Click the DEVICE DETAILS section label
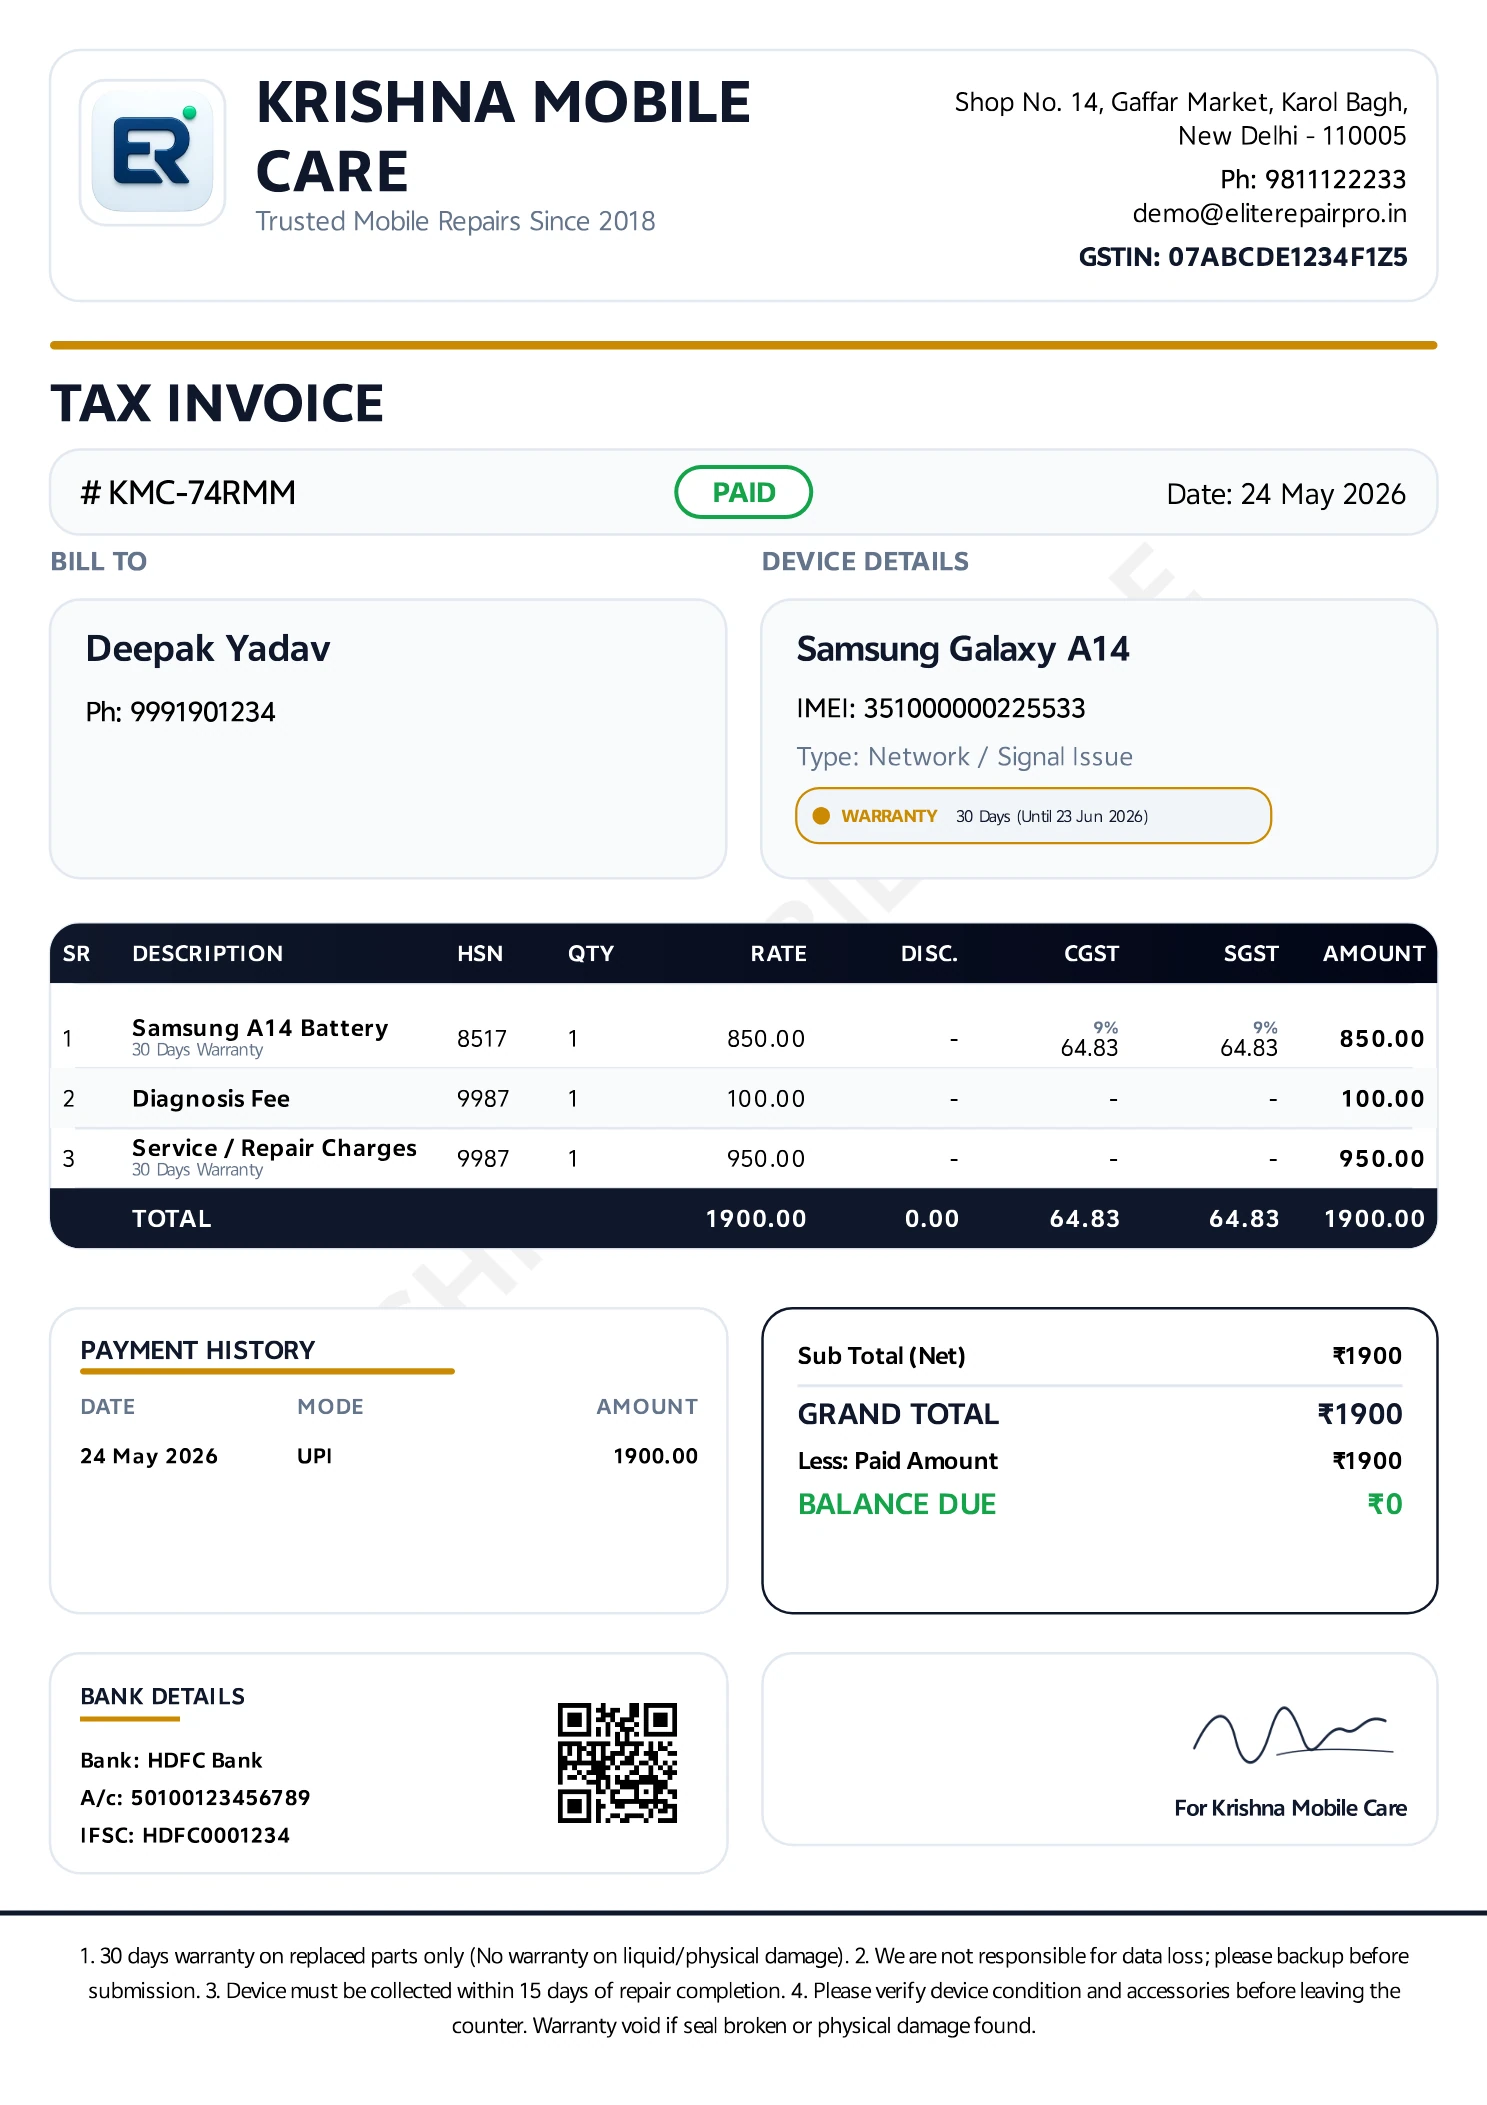The height and width of the screenshot is (2105, 1487). 865,562
